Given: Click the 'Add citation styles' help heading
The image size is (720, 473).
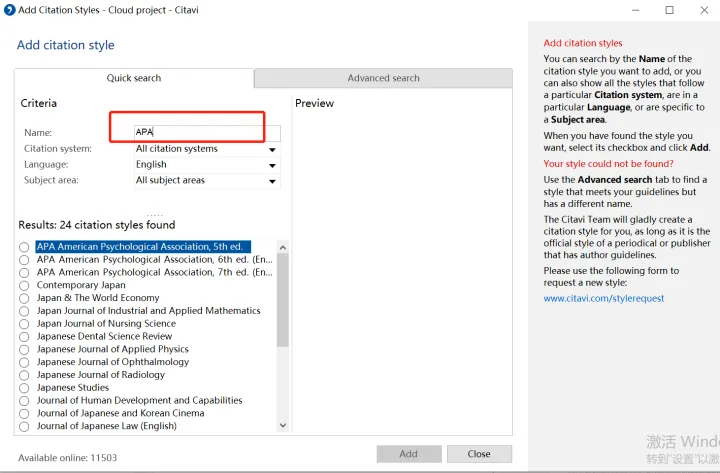Looking at the screenshot, I should (583, 43).
